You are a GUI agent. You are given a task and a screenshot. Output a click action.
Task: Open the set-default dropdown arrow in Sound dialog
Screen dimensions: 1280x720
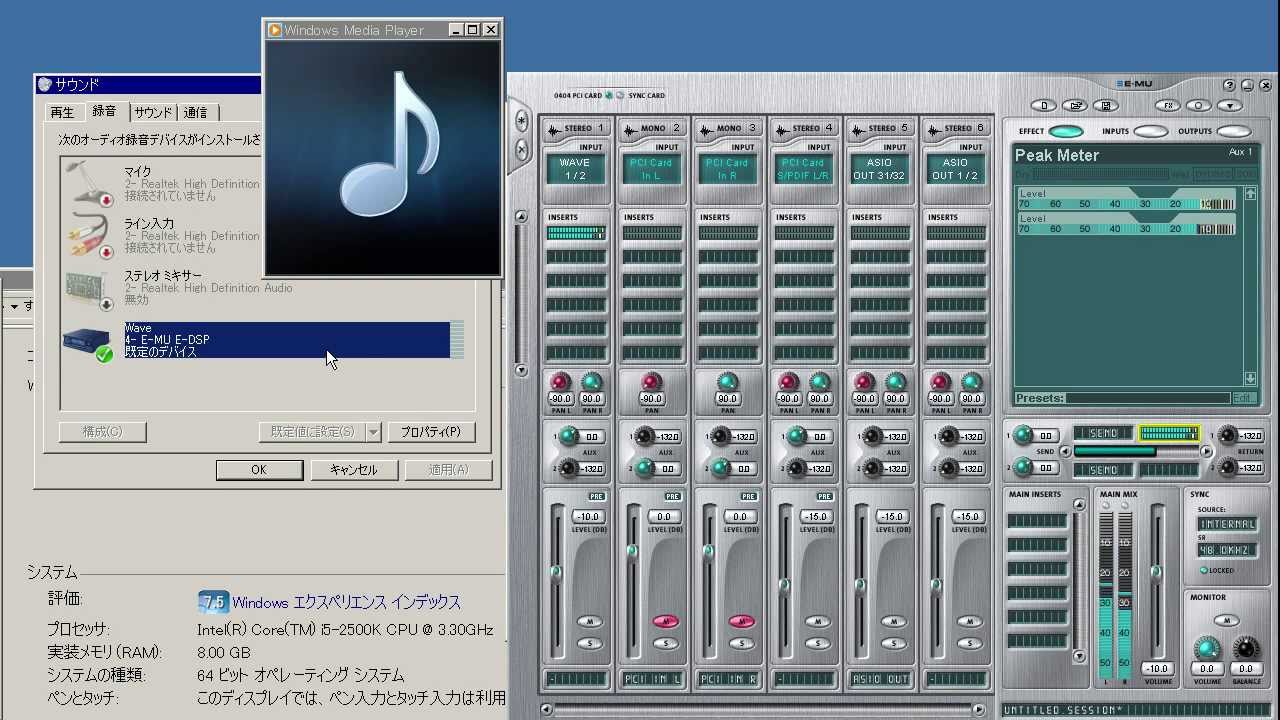click(373, 432)
